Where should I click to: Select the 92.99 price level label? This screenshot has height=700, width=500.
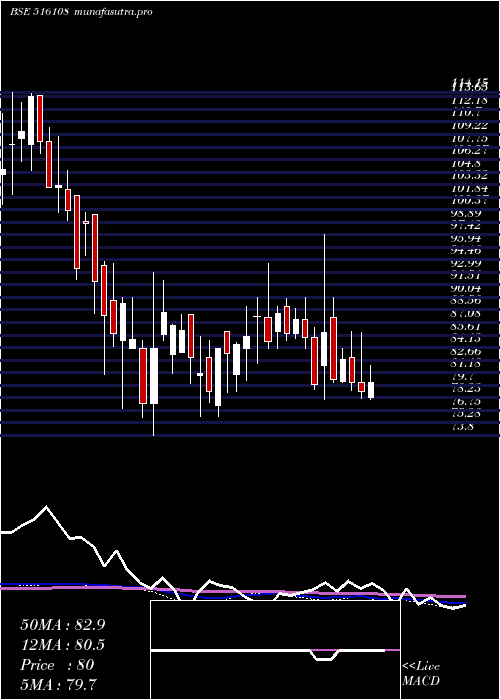point(467,263)
